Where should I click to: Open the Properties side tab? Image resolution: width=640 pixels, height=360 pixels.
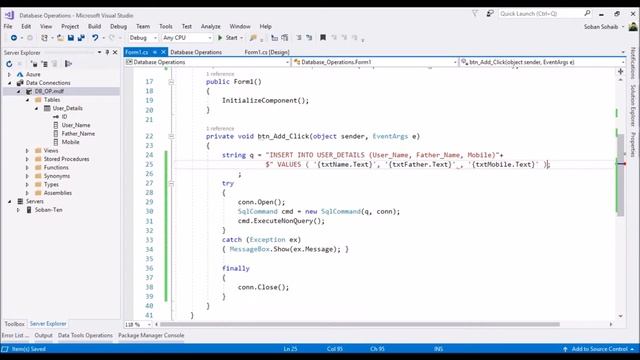click(x=633, y=144)
